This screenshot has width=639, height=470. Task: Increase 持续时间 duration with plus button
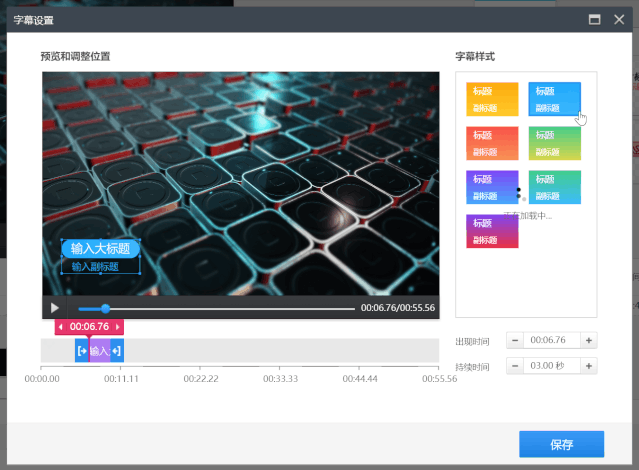589,366
